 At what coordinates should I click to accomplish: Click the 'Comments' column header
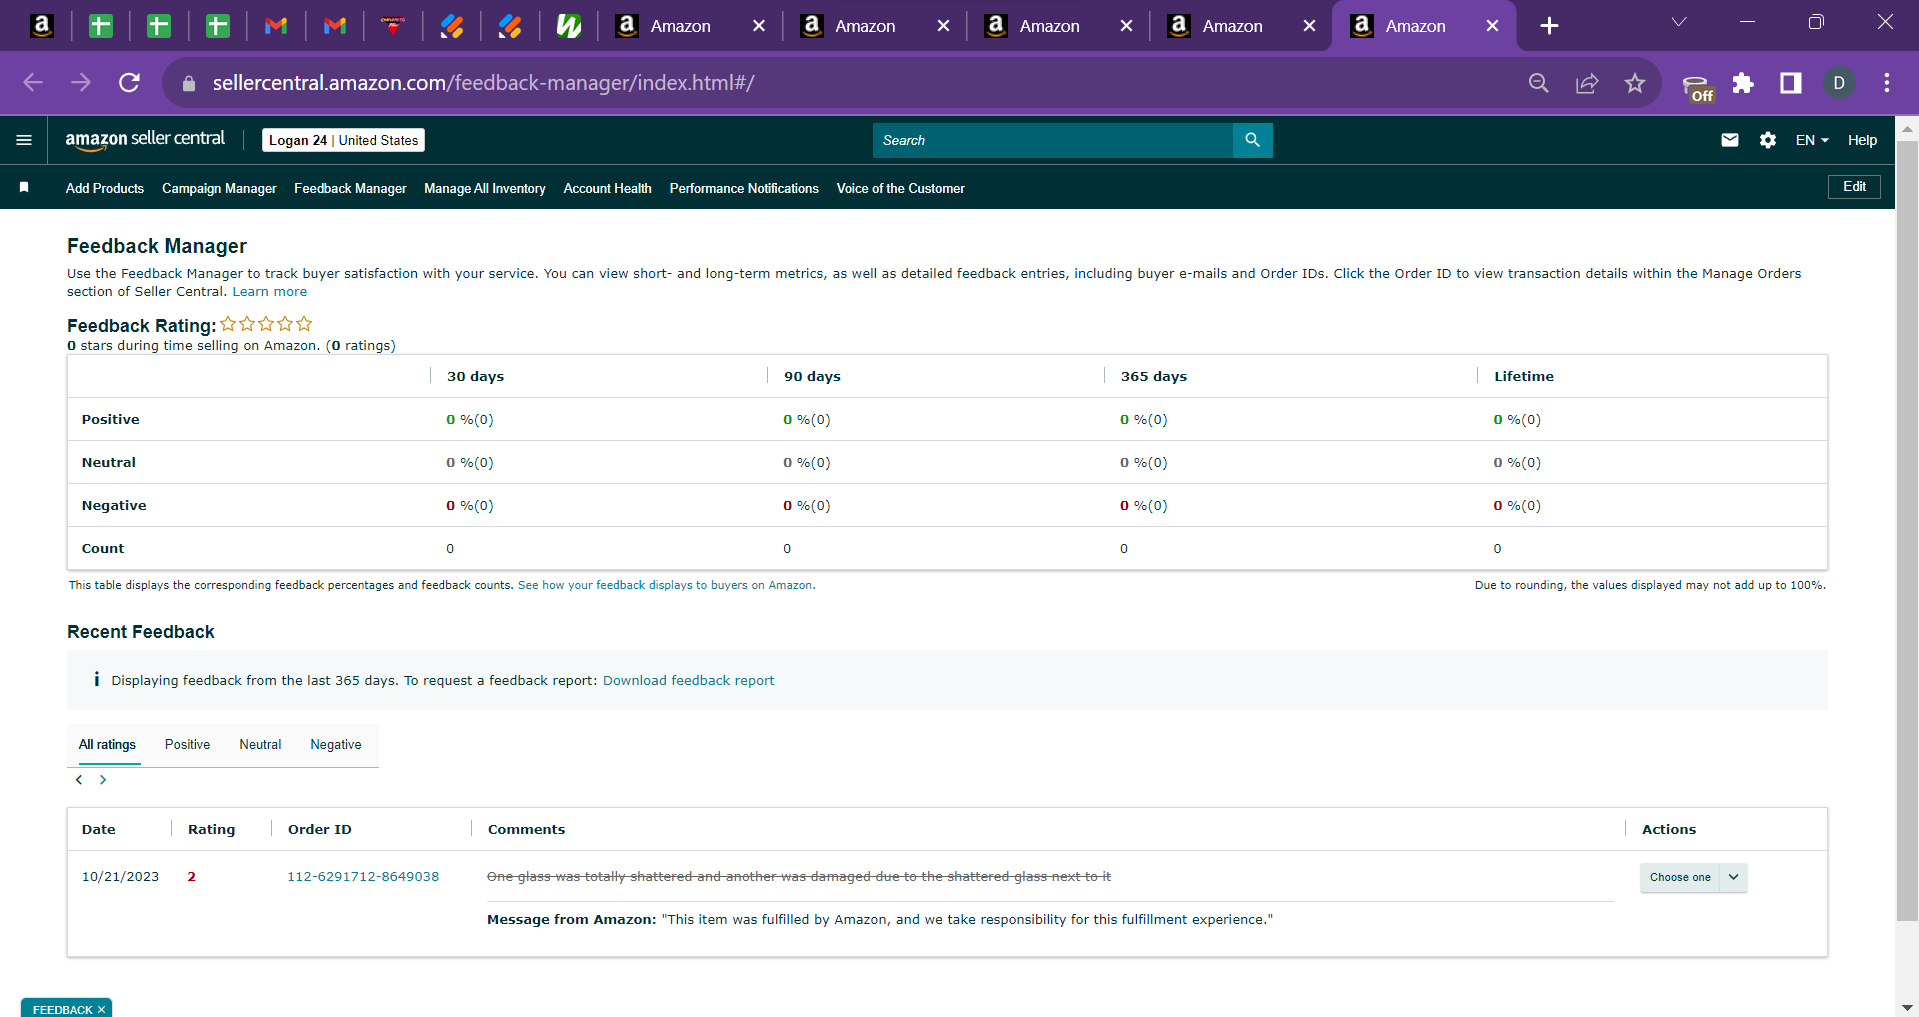point(526,830)
